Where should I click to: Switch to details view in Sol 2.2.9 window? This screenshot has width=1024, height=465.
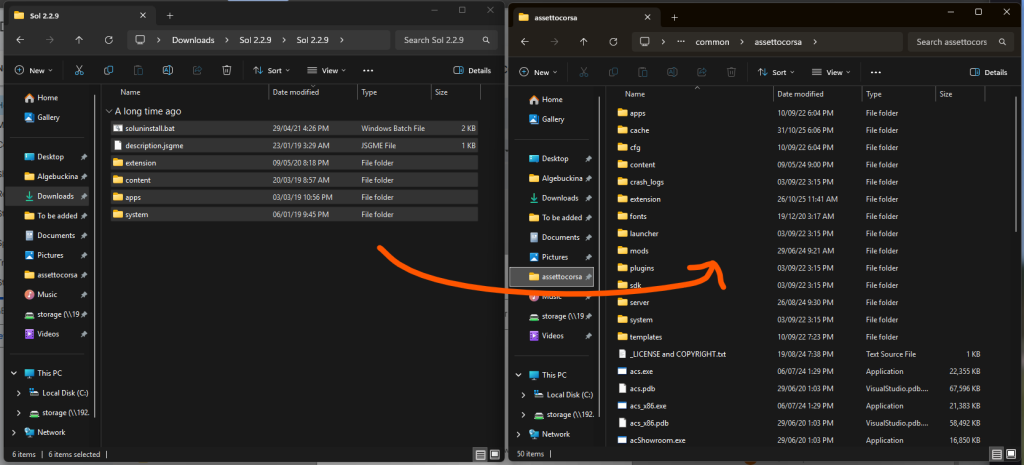(x=481, y=454)
